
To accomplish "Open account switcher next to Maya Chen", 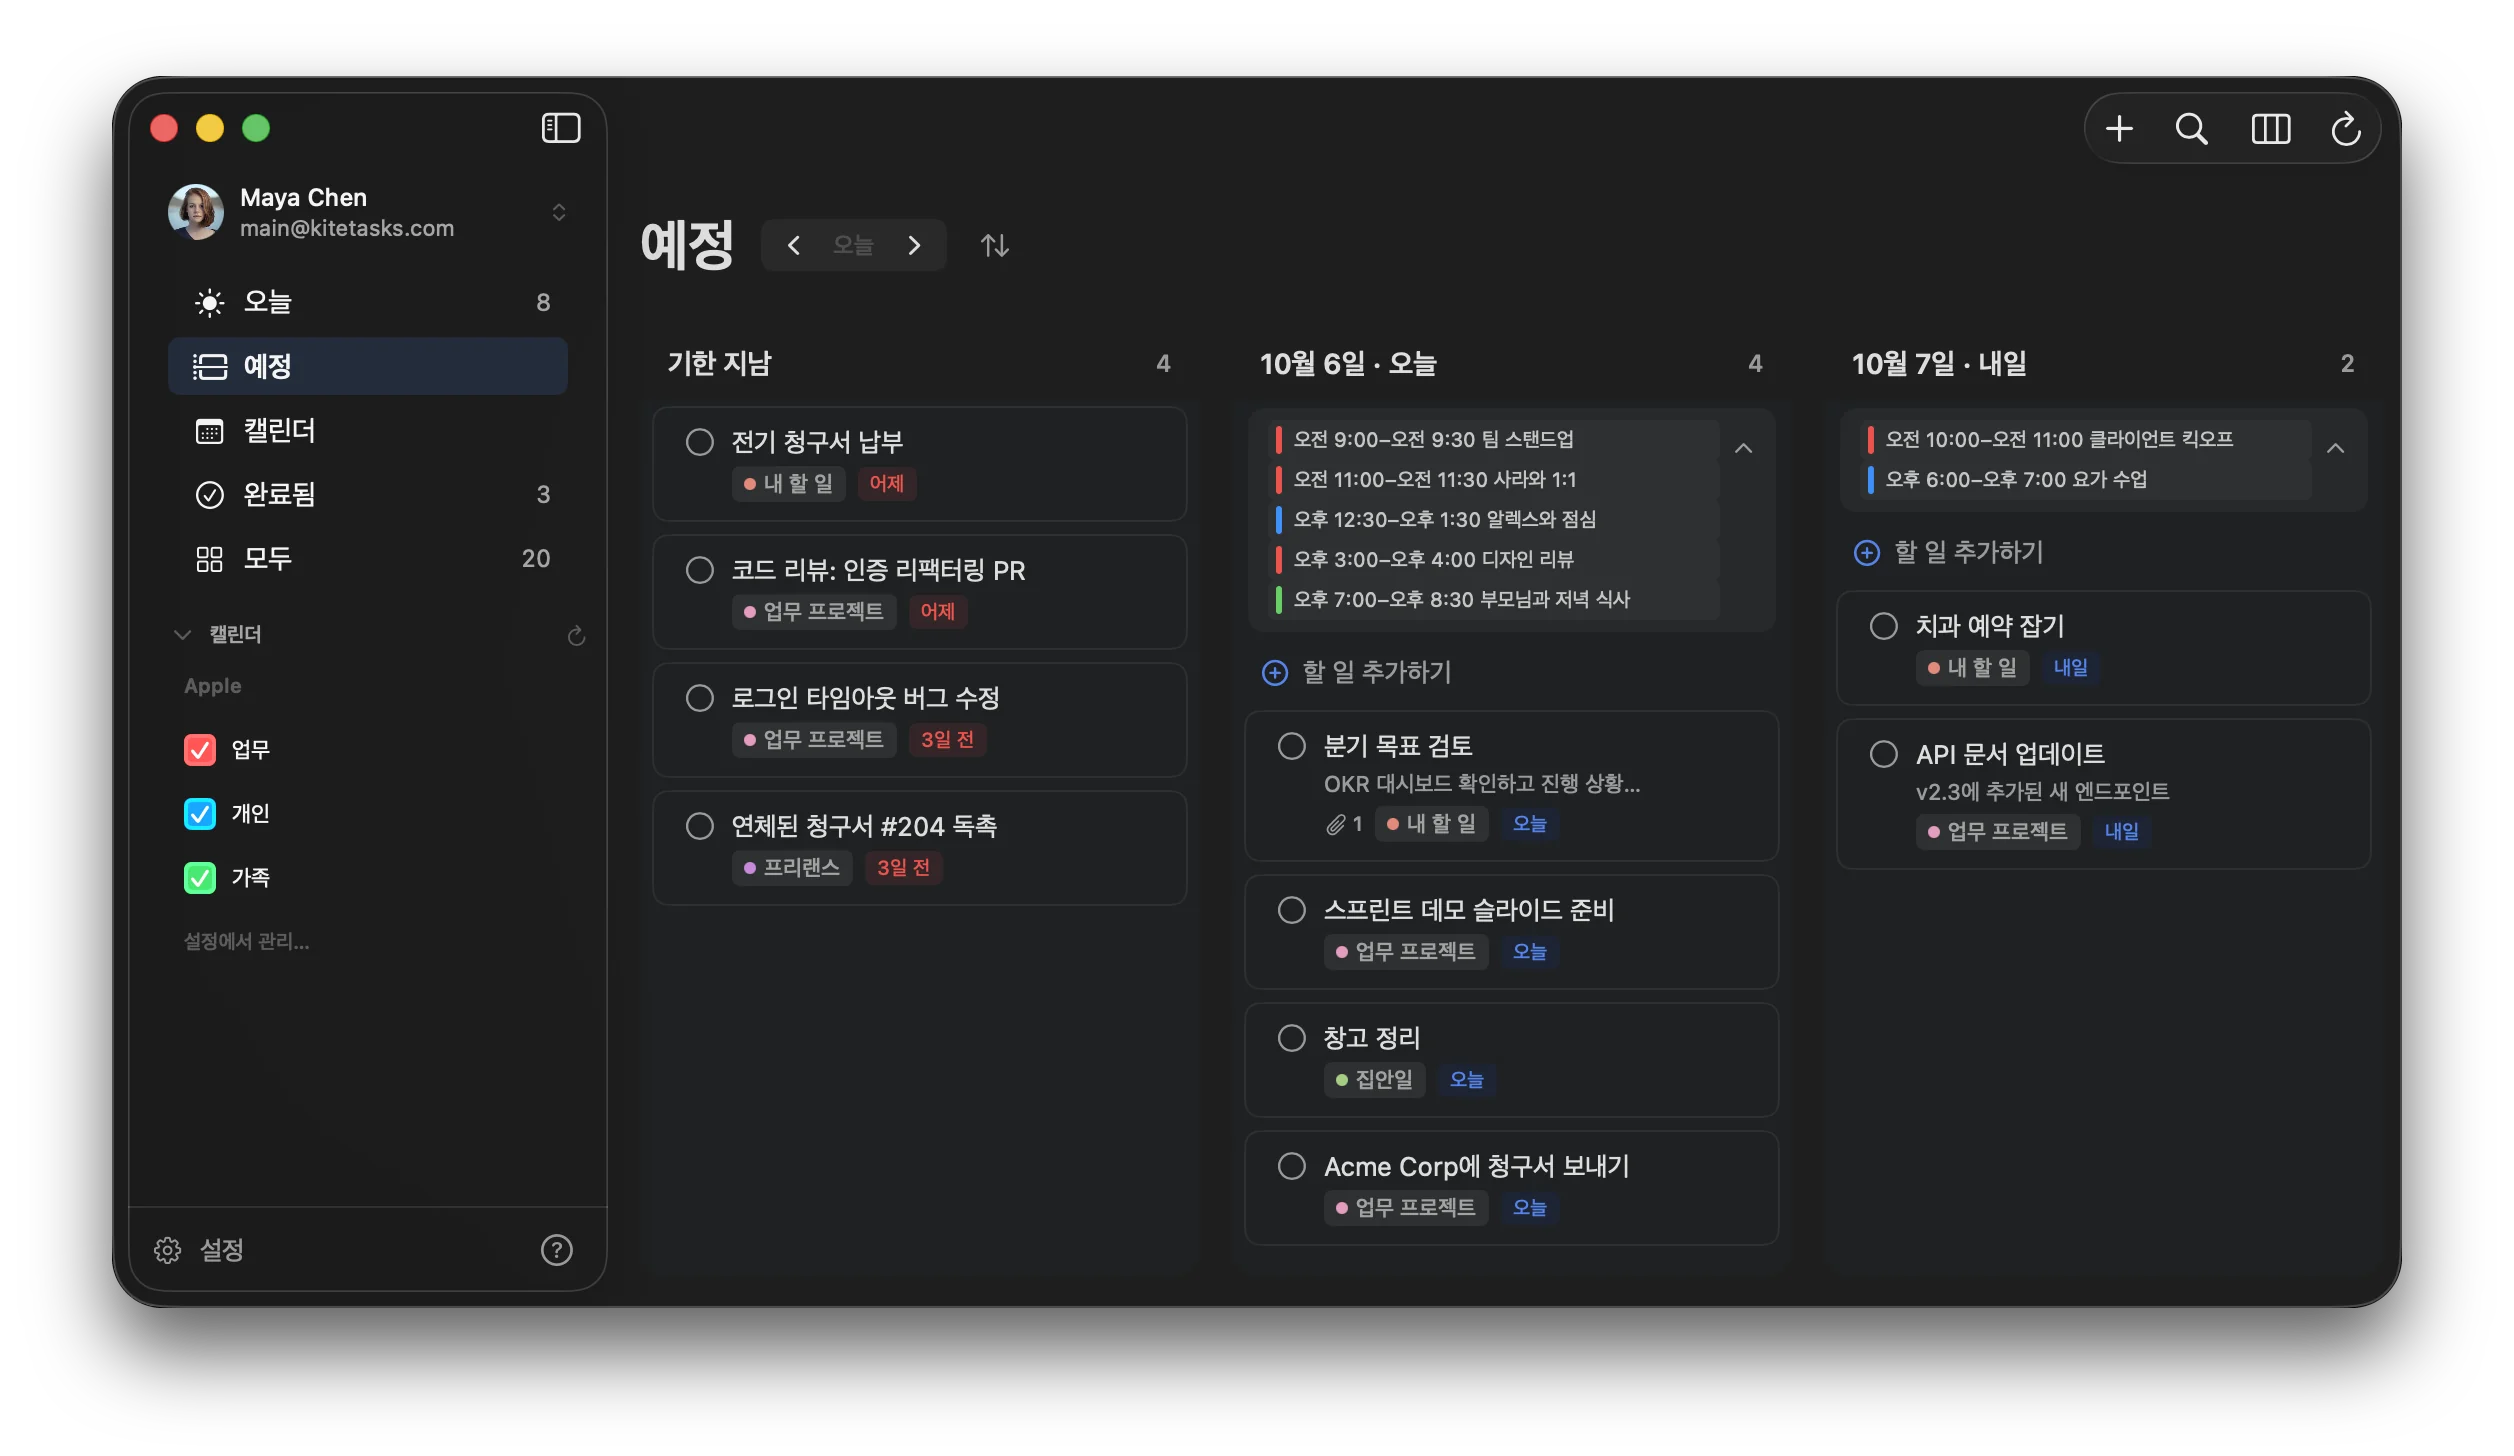I will pyautogui.click(x=559, y=212).
